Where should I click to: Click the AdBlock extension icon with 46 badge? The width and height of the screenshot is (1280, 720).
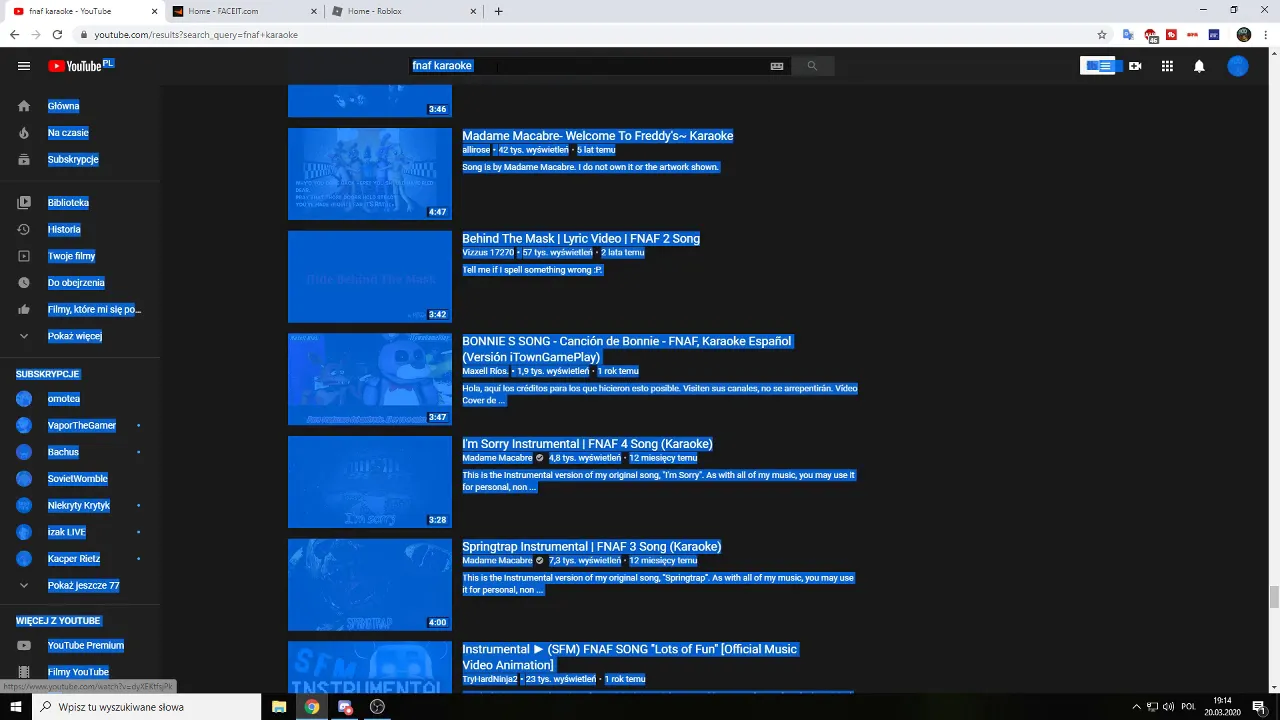(x=1151, y=35)
